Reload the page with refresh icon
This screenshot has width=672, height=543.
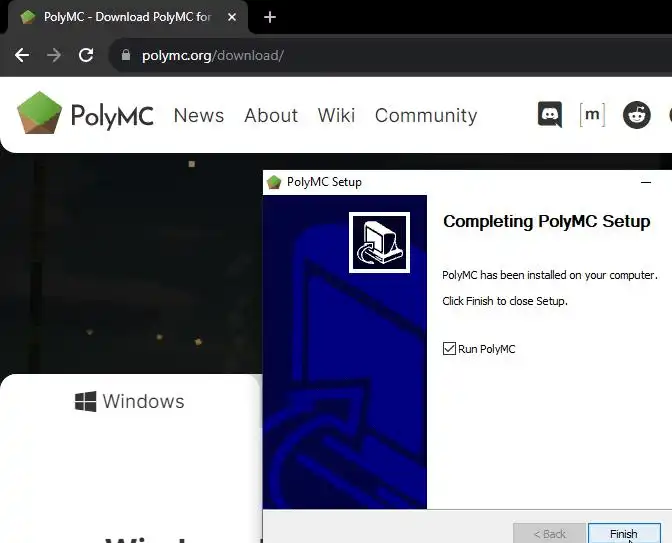point(86,55)
